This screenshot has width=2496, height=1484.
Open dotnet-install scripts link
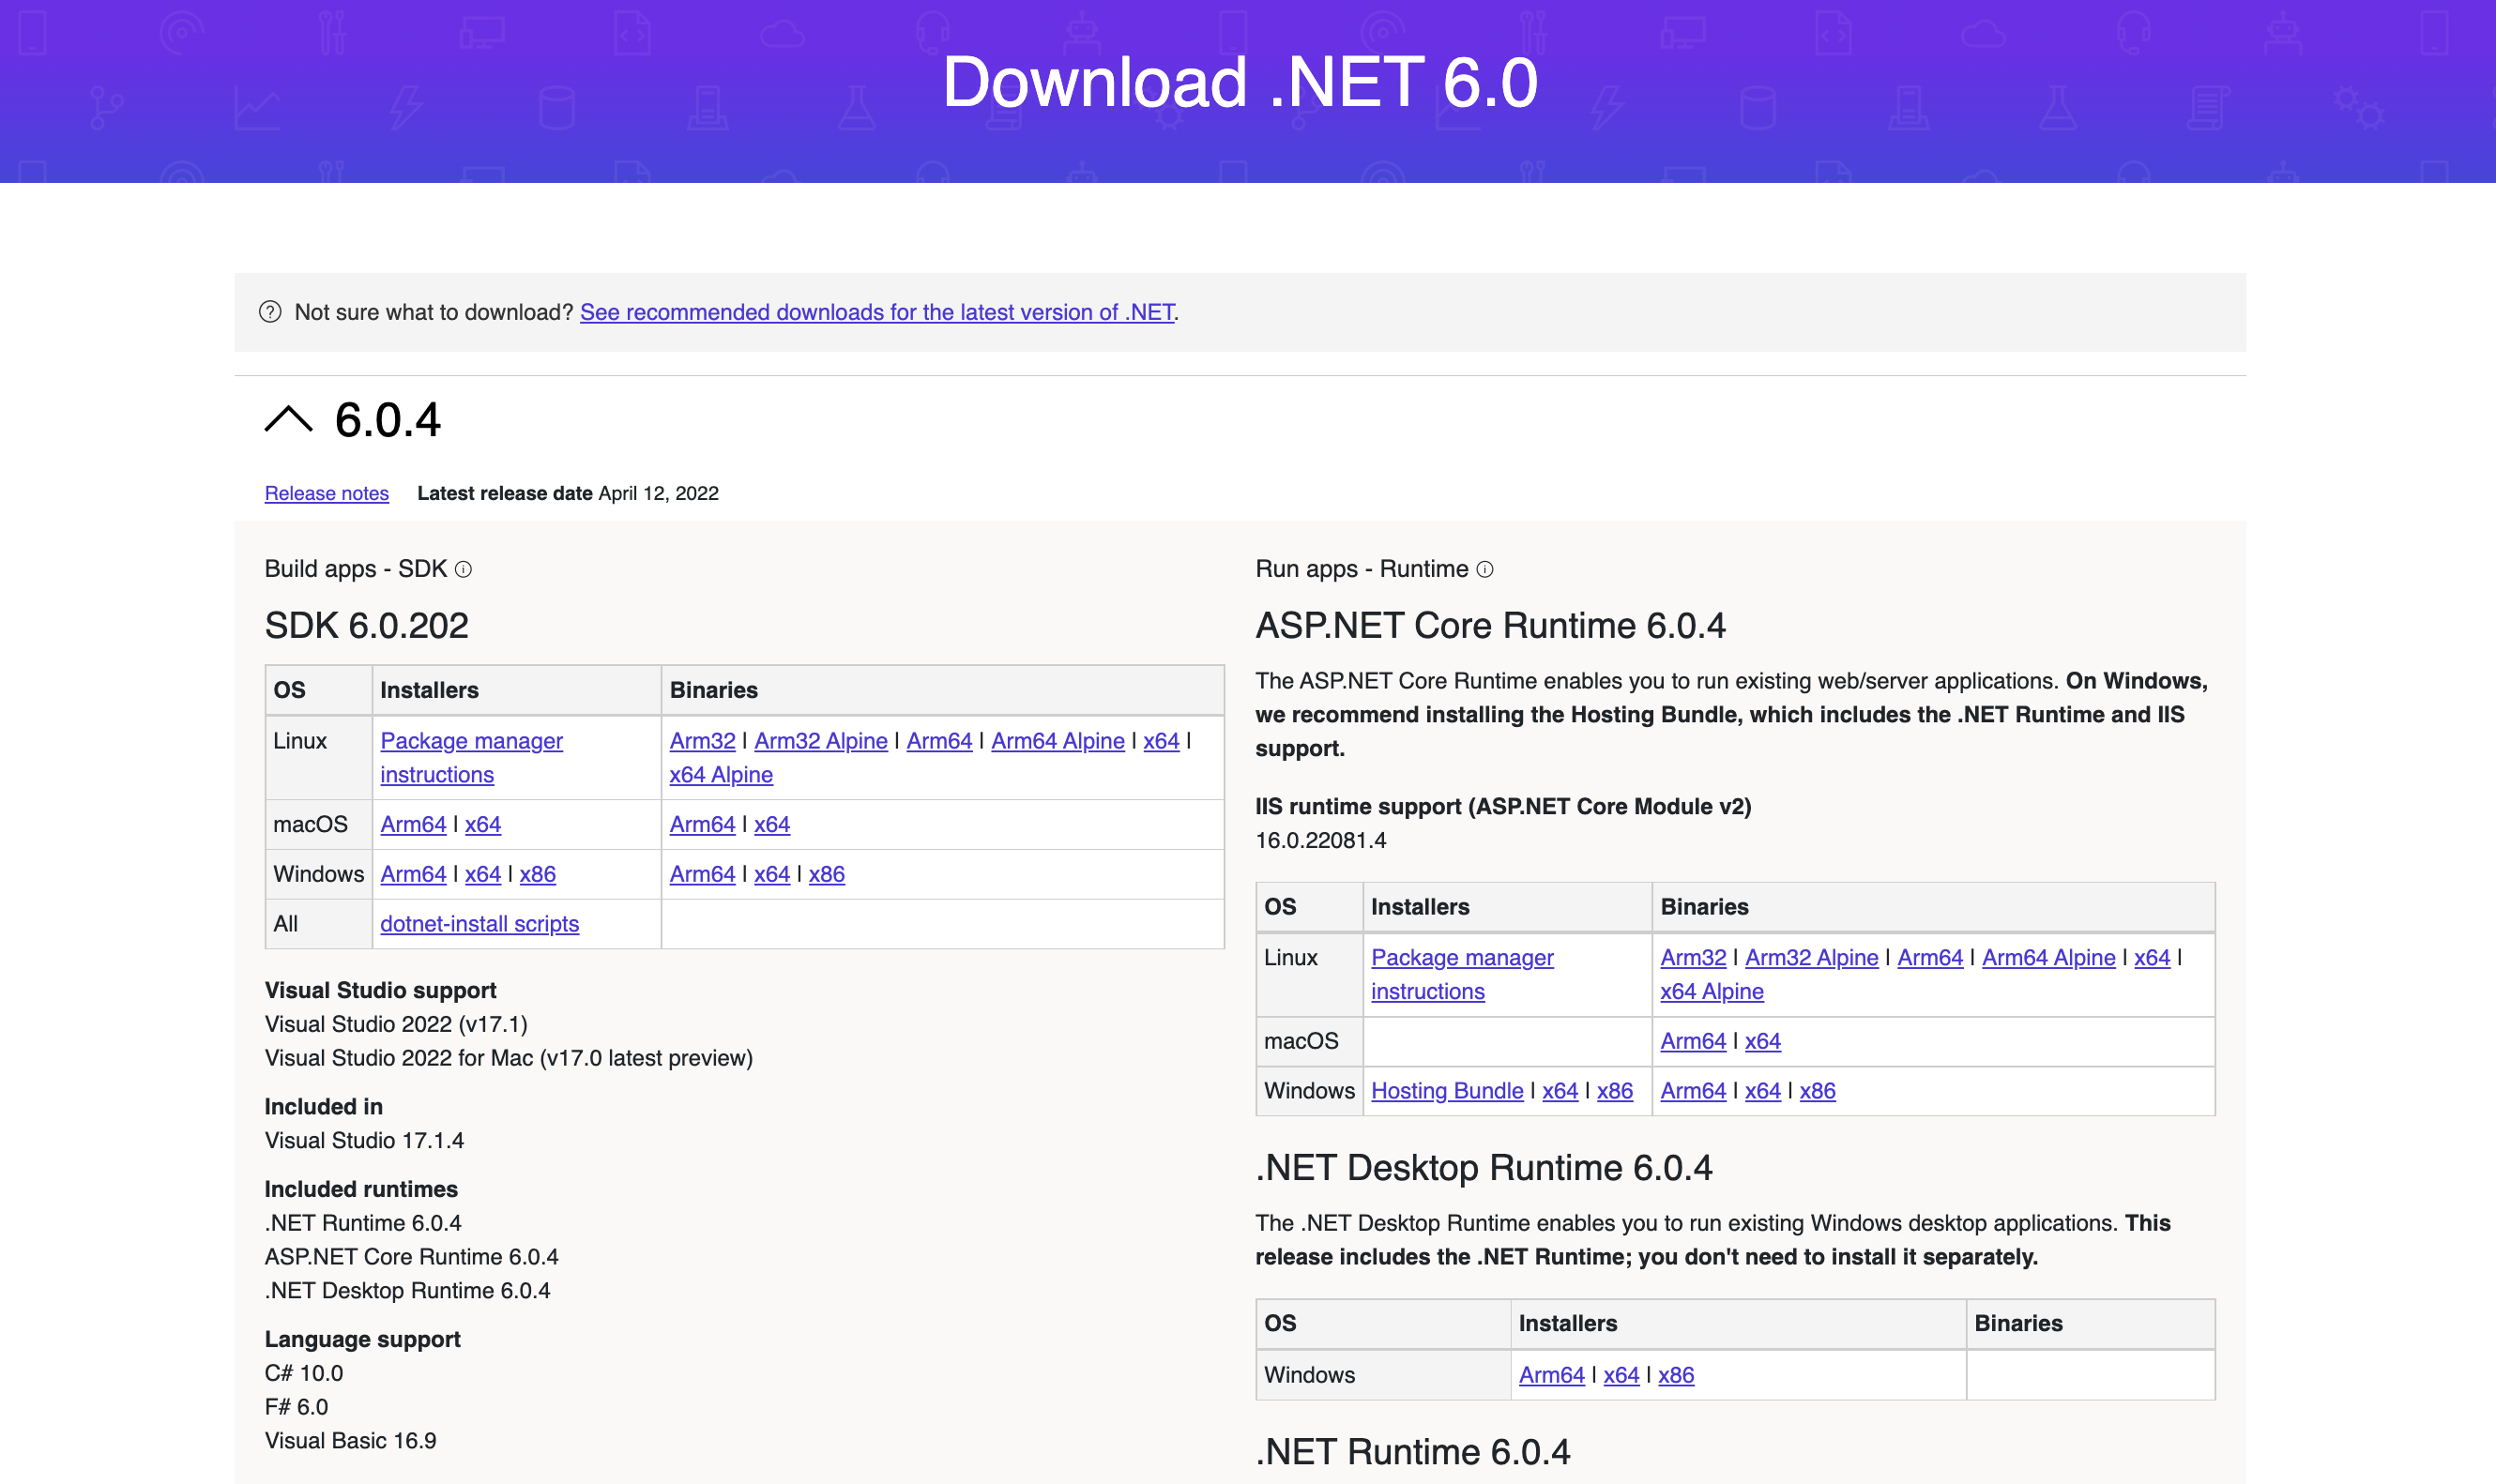(x=480, y=923)
